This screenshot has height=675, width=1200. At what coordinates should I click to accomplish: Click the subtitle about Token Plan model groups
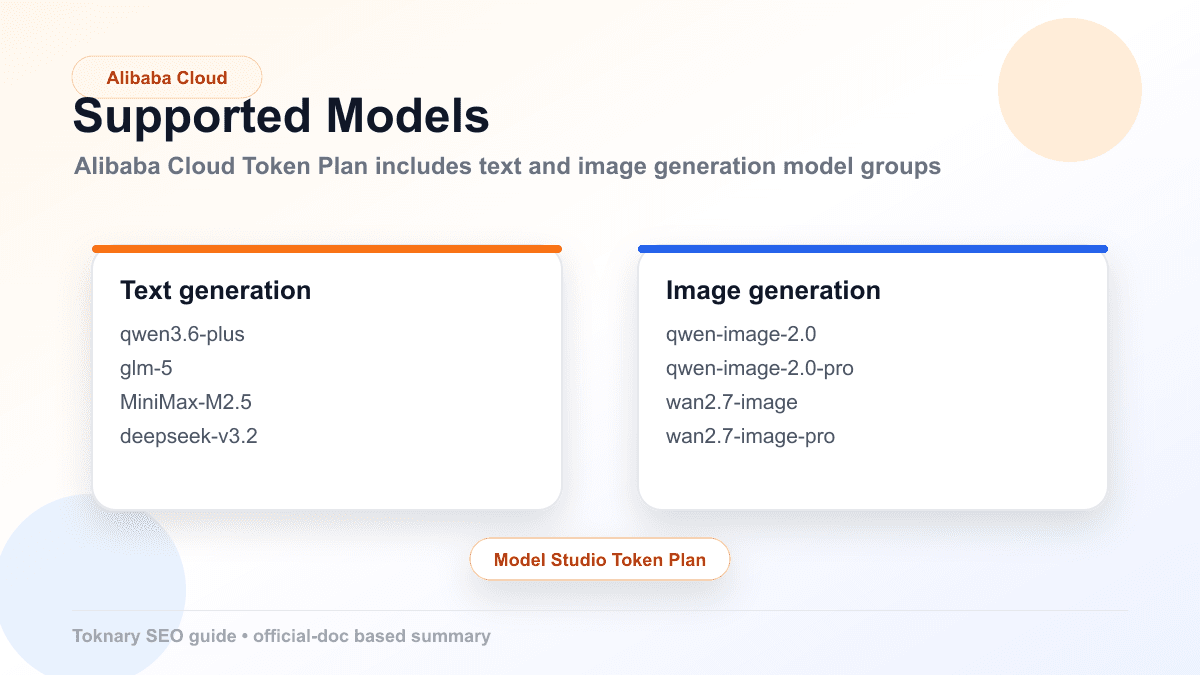(506, 166)
